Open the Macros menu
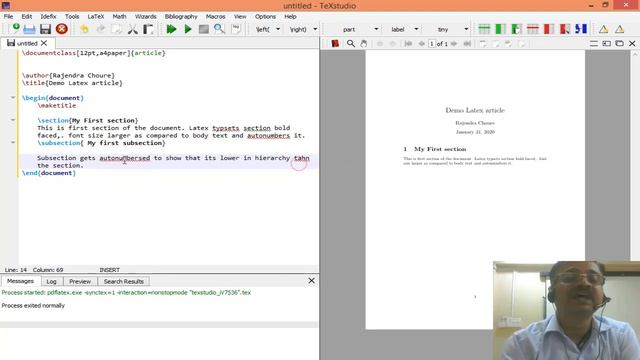Screen dimensions: 640x360 pos(216,16)
